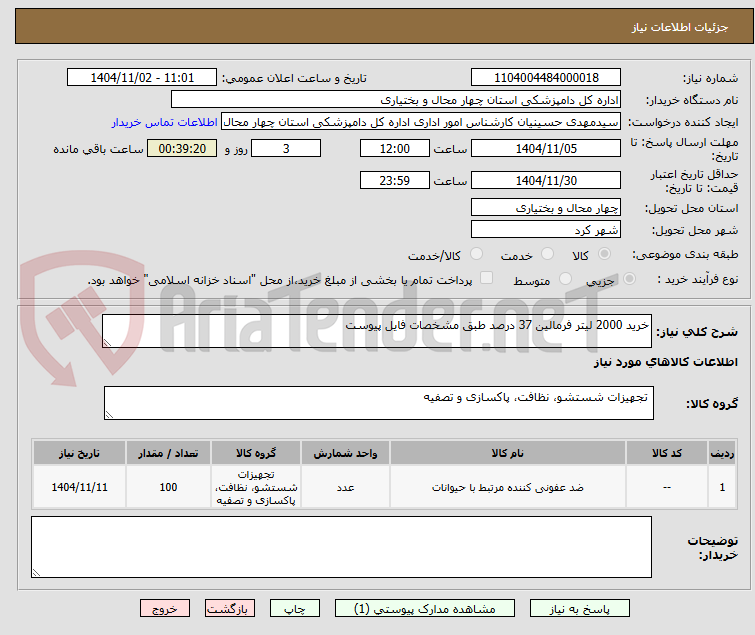Viewport: 755px width, 635px height.
Task: Click the ردیف column header
Action: point(722,453)
